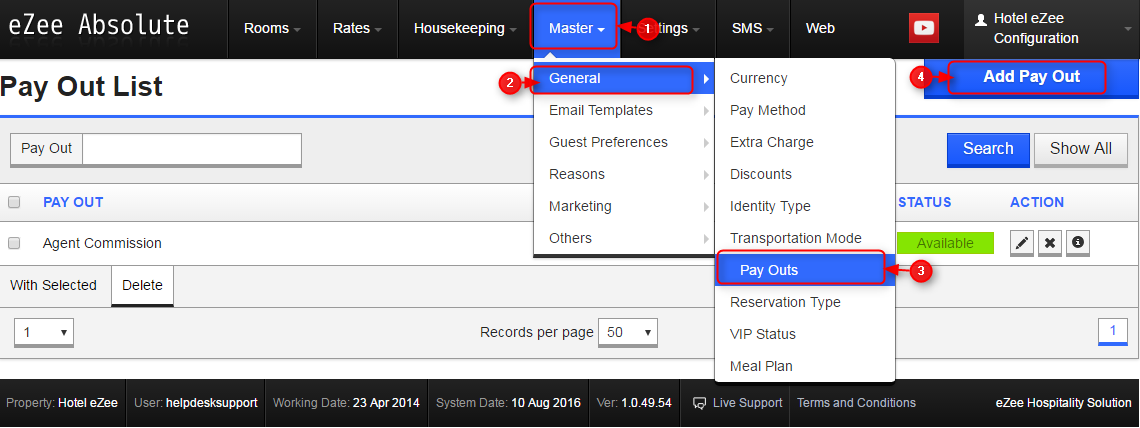Click Delete under With Selected
The image size is (1140, 428).
142,286
